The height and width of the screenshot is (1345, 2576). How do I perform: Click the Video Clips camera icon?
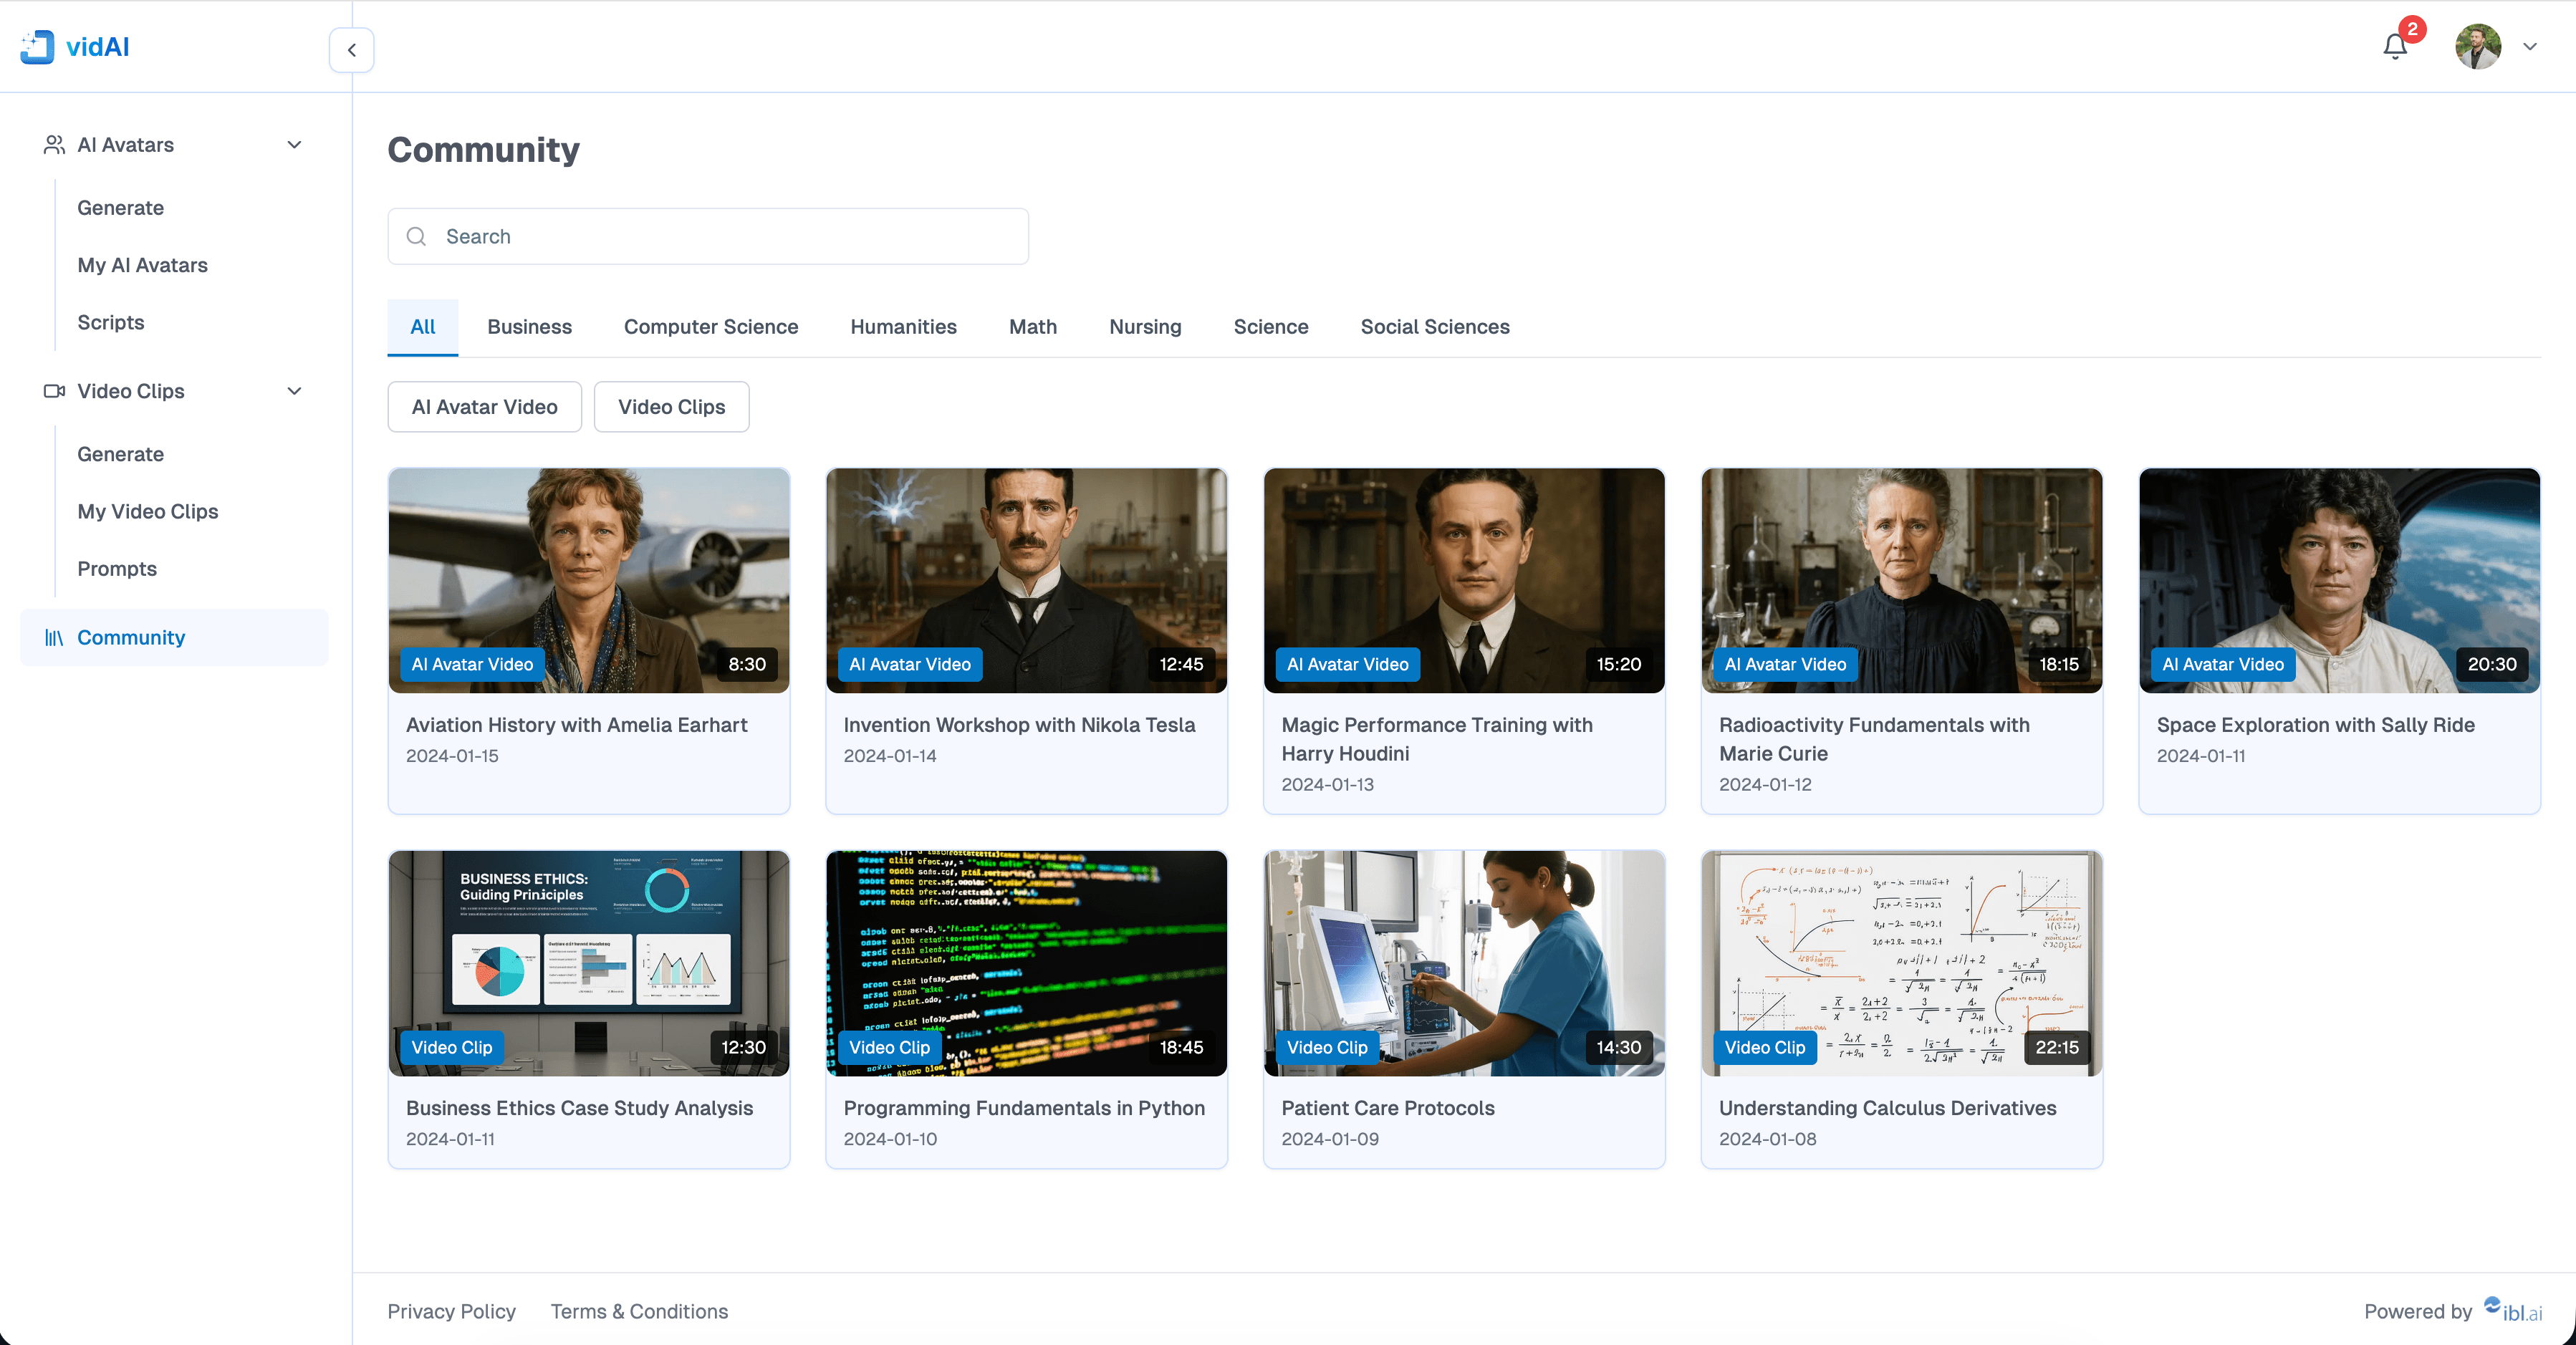[54, 391]
